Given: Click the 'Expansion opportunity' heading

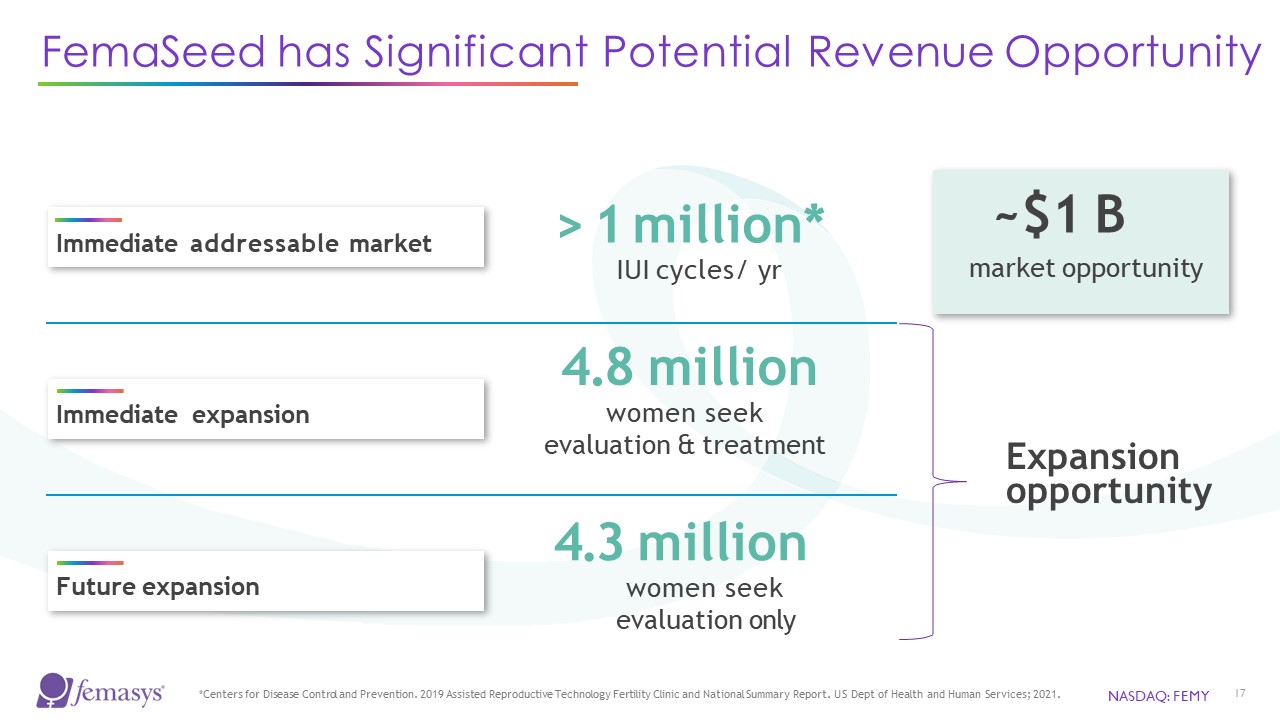Looking at the screenshot, I should [1108, 474].
